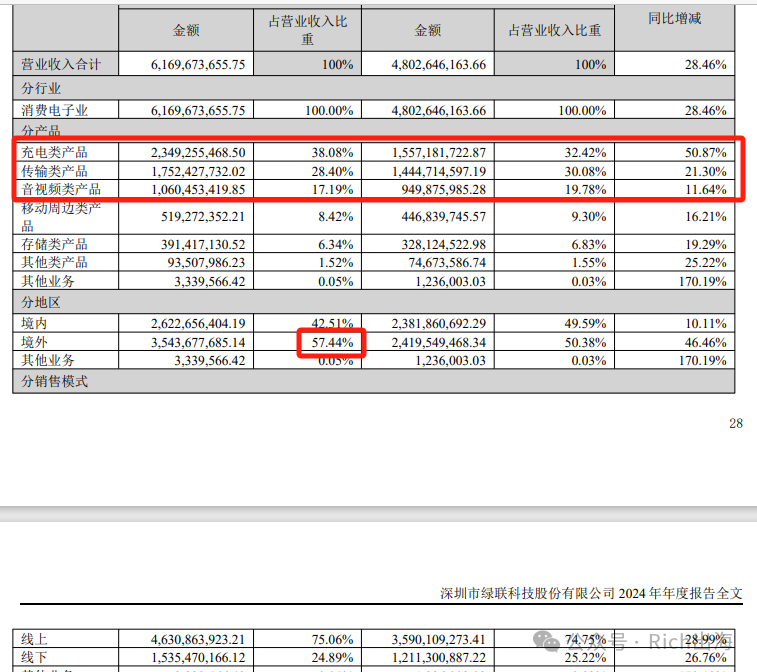This screenshot has width=757, height=672.
Task: Click the 21.30% growth cell
Action: click(x=706, y=172)
